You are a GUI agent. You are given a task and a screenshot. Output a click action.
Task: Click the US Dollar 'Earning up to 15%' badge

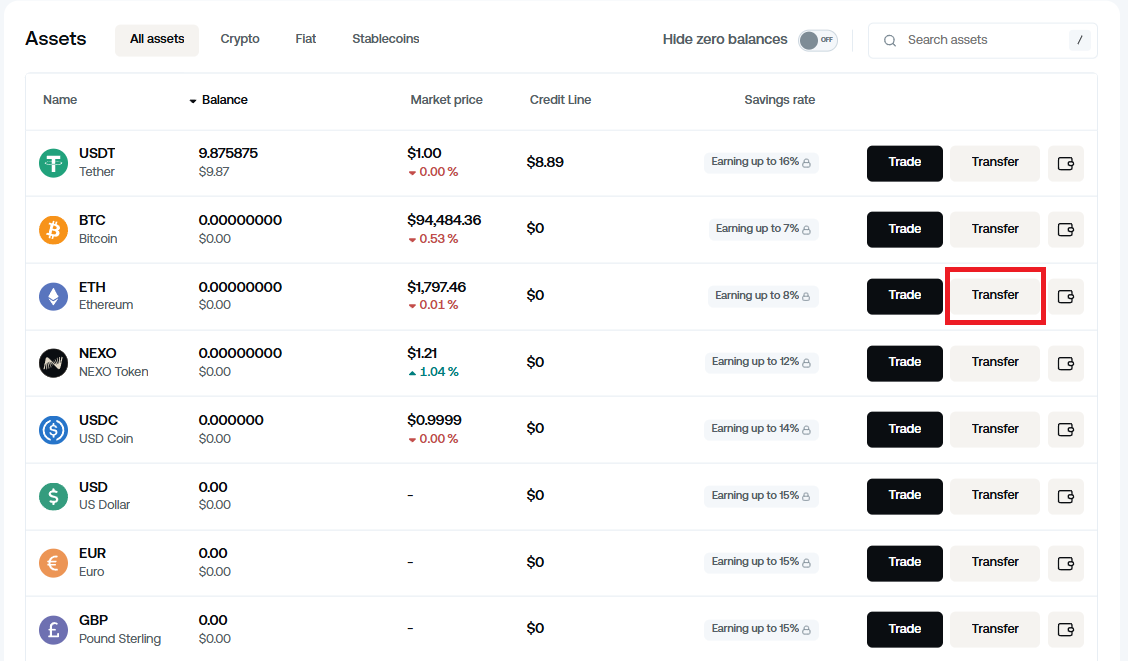(x=761, y=496)
